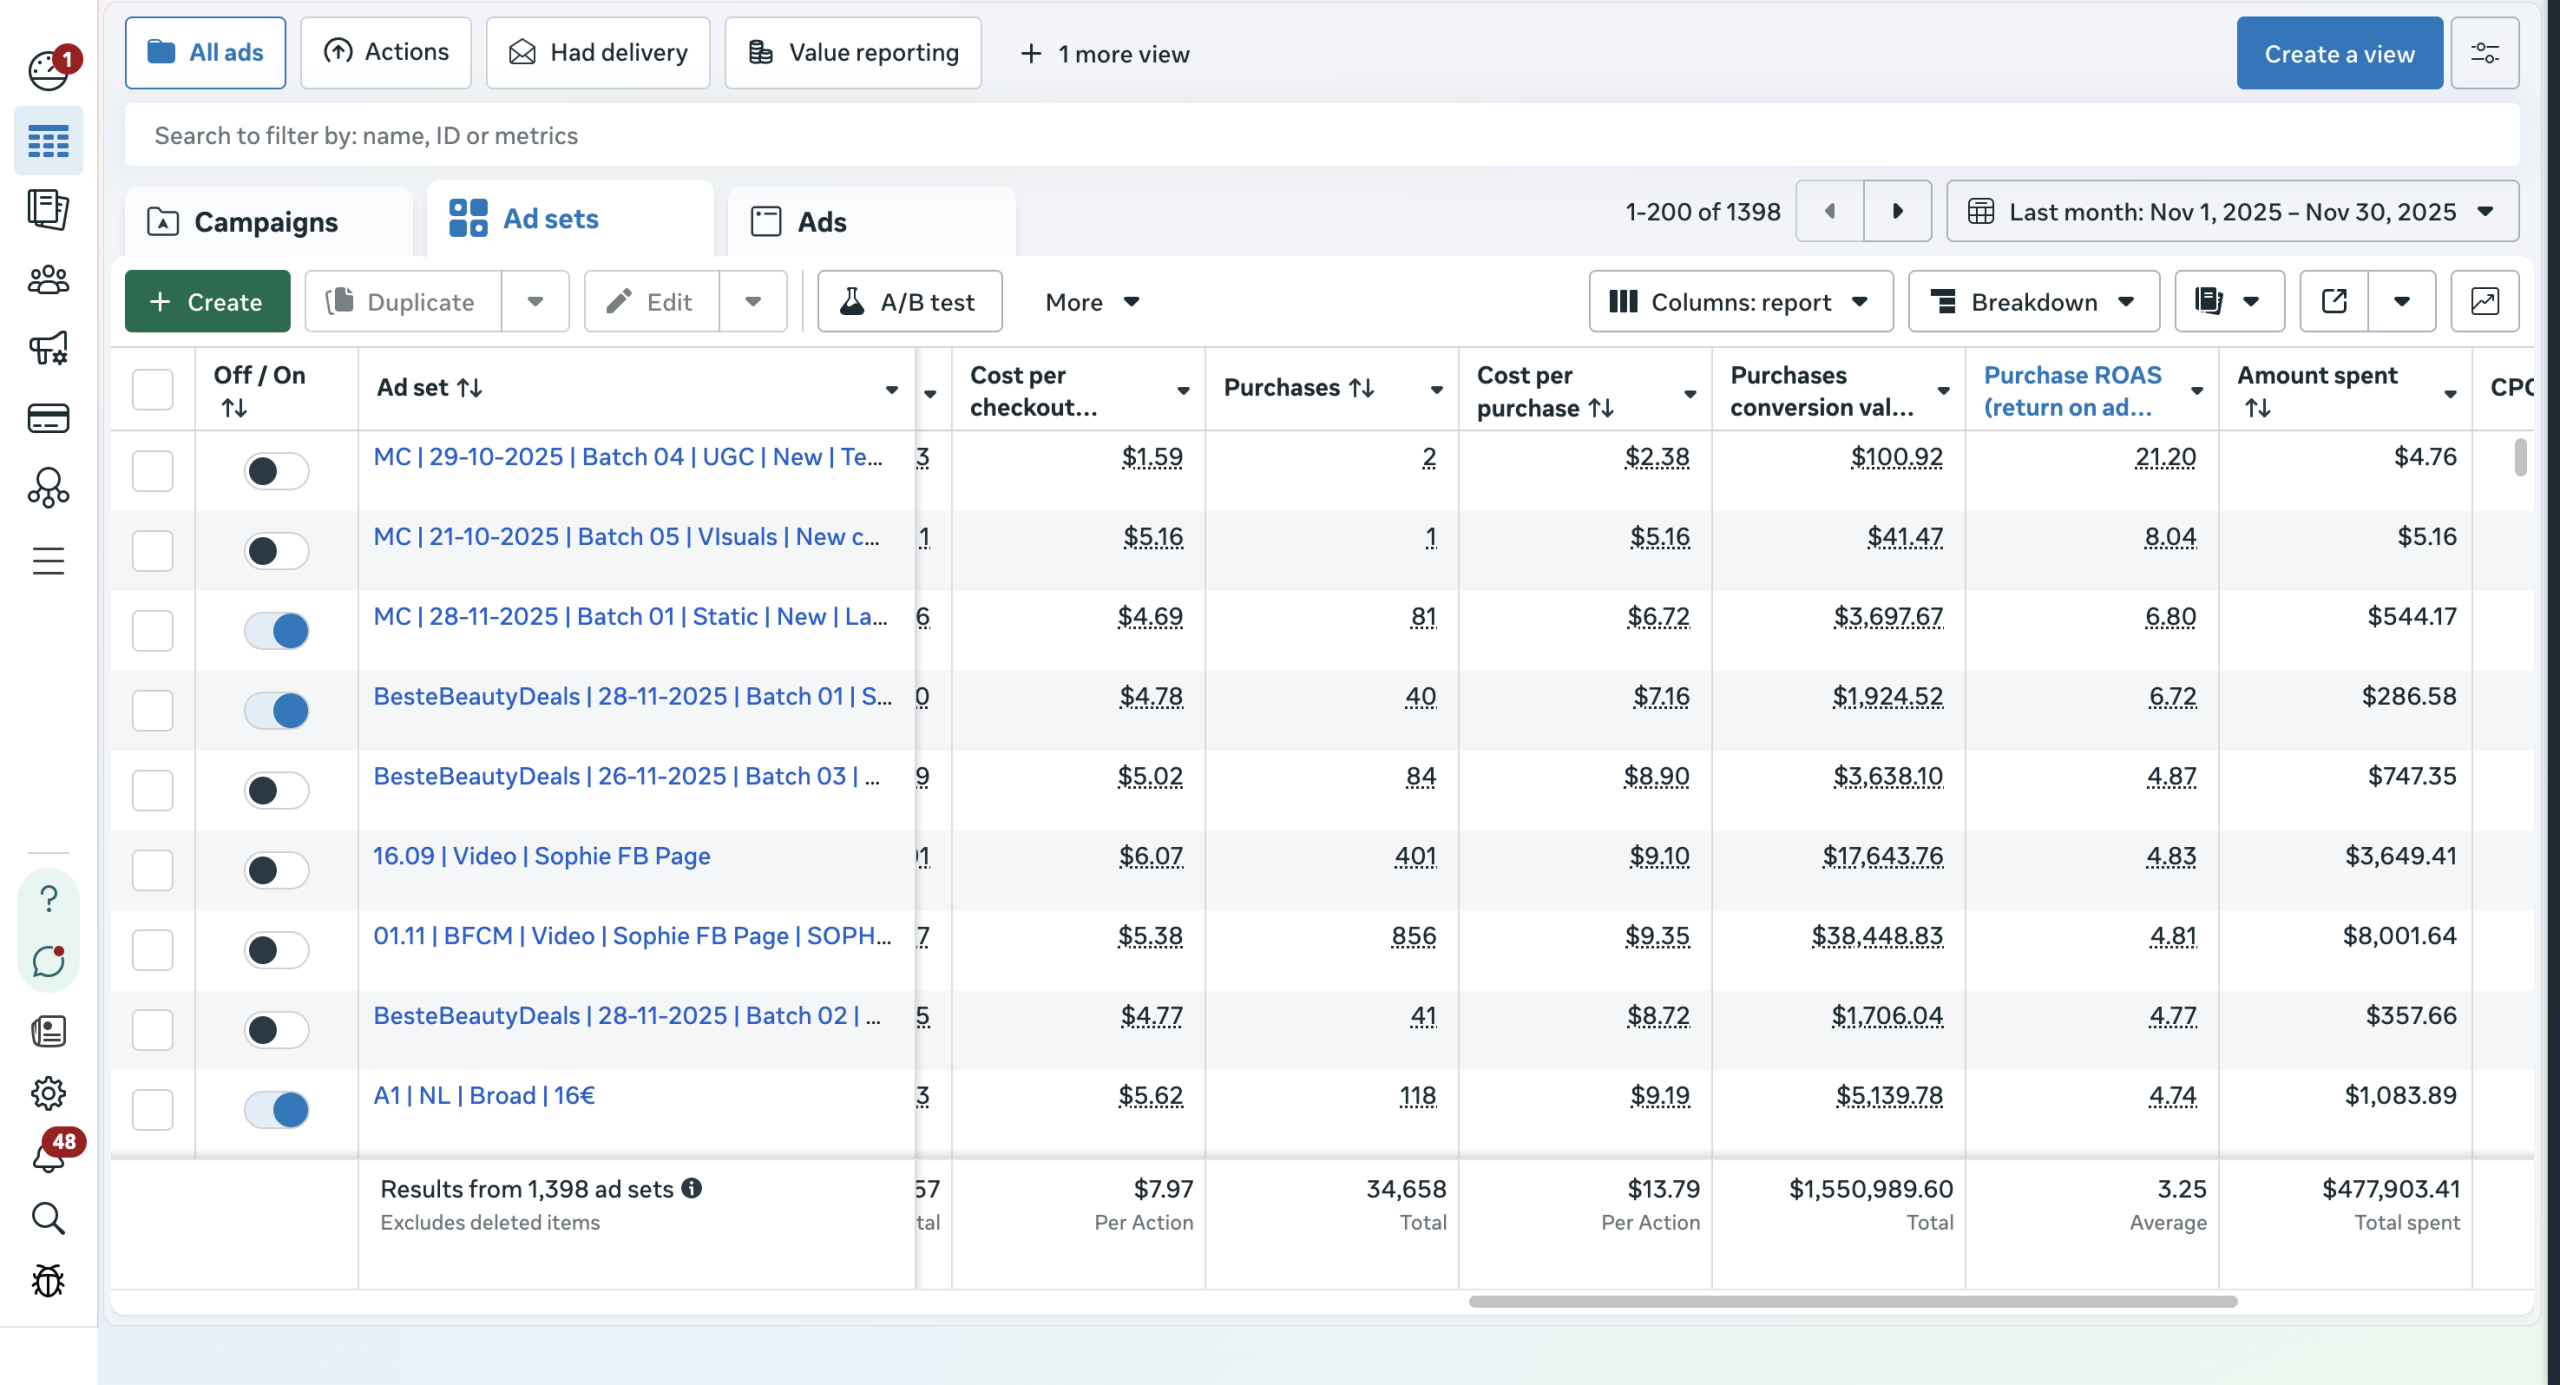The height and width of the screenshot is (1385, 2560).
Task: Open the Columns: report dropdown
Action: (x=1740, y=301)
